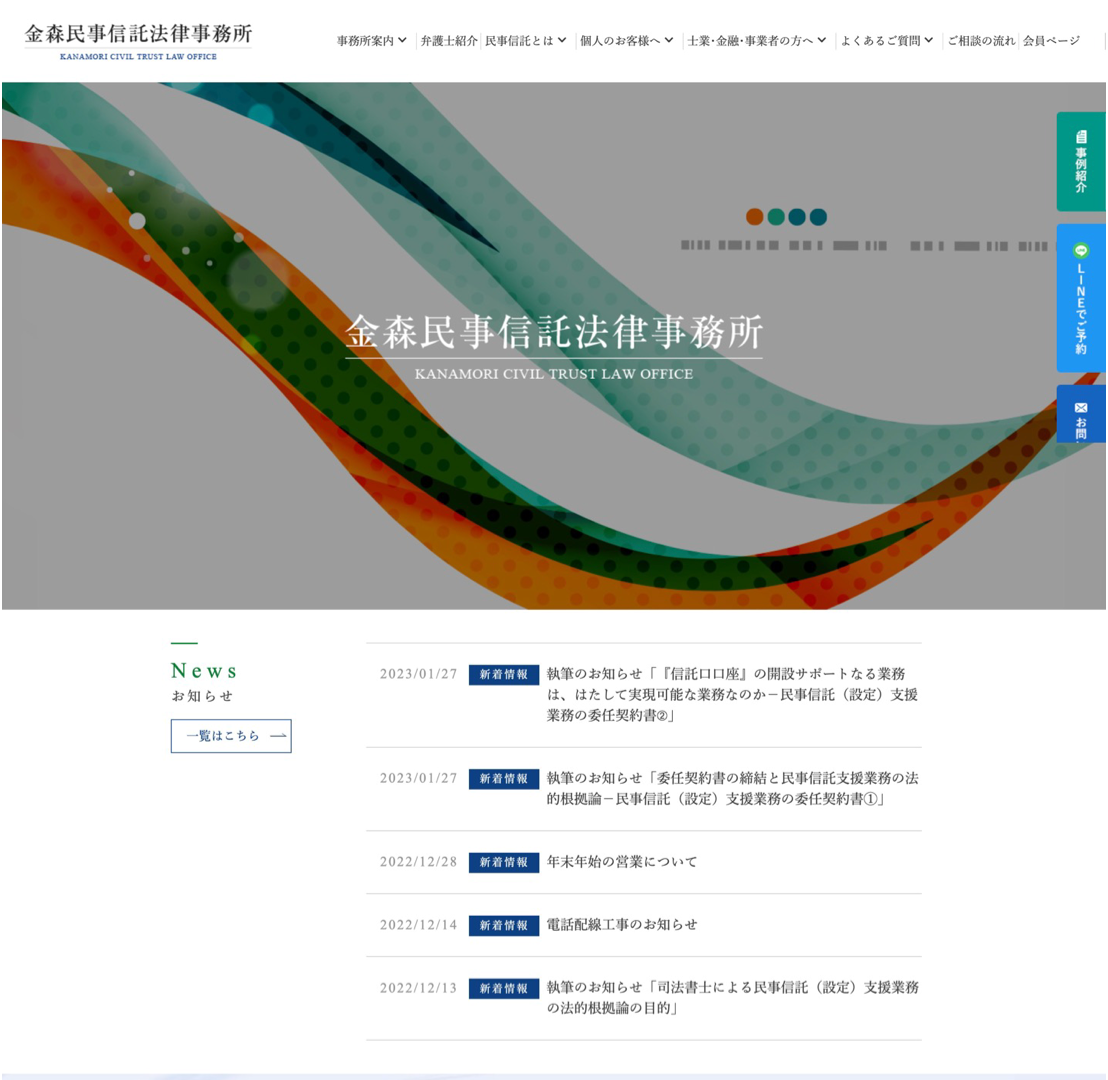The image size is (1108, 1080).
Task: Open the 年末年始の営業について news
Action: click(622, 862)
